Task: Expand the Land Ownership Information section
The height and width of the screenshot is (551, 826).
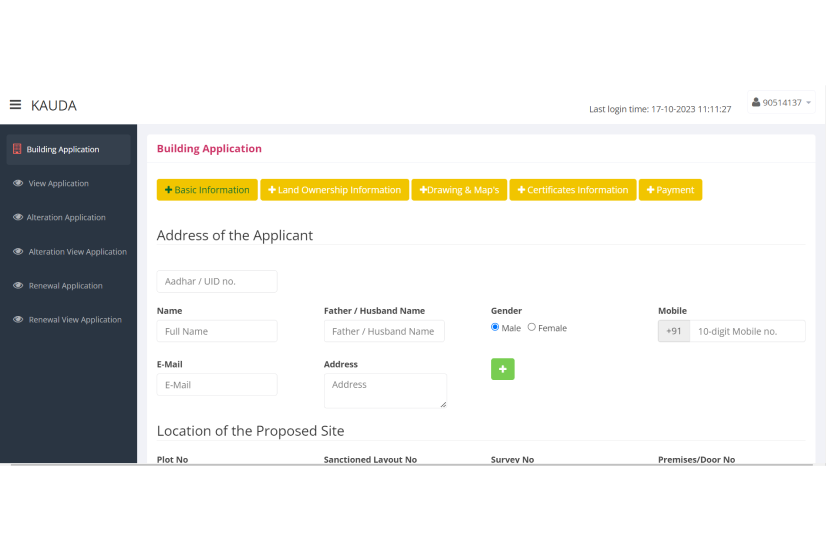Action: [x=334, y=190]
